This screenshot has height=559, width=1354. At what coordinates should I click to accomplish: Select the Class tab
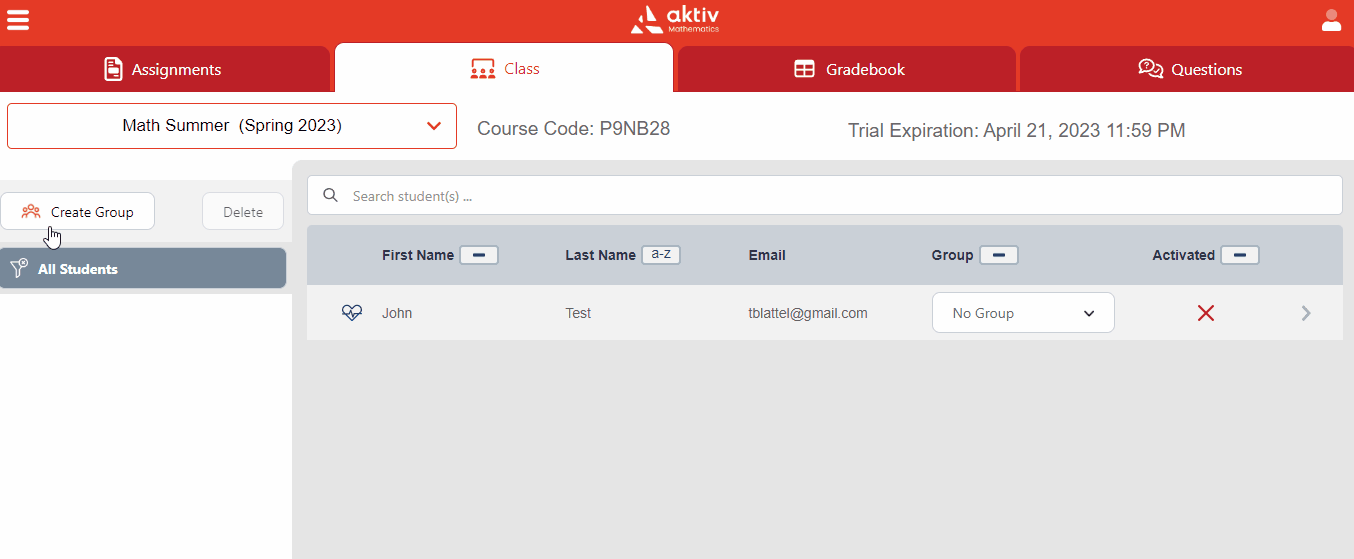coord(504,68)
